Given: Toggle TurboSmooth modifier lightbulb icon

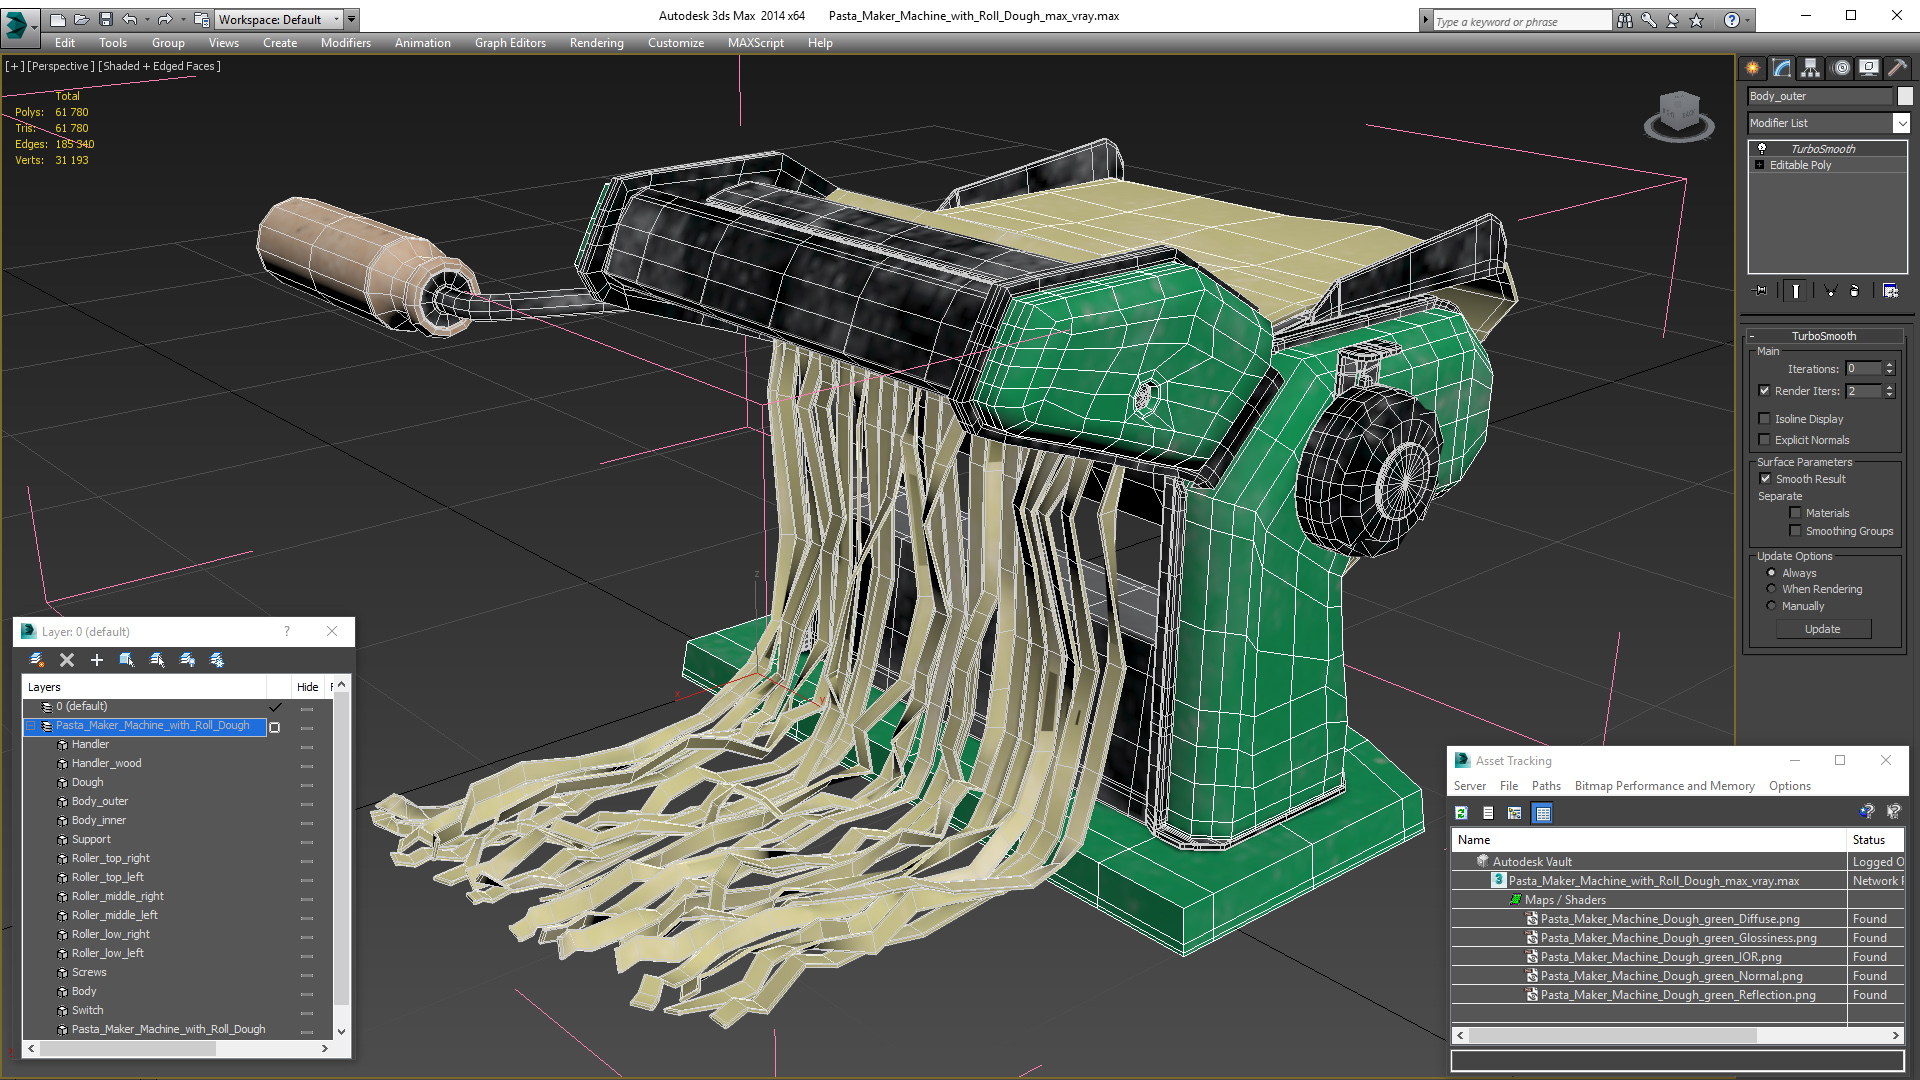Looking at the screenshot, I should [1762, 148].
